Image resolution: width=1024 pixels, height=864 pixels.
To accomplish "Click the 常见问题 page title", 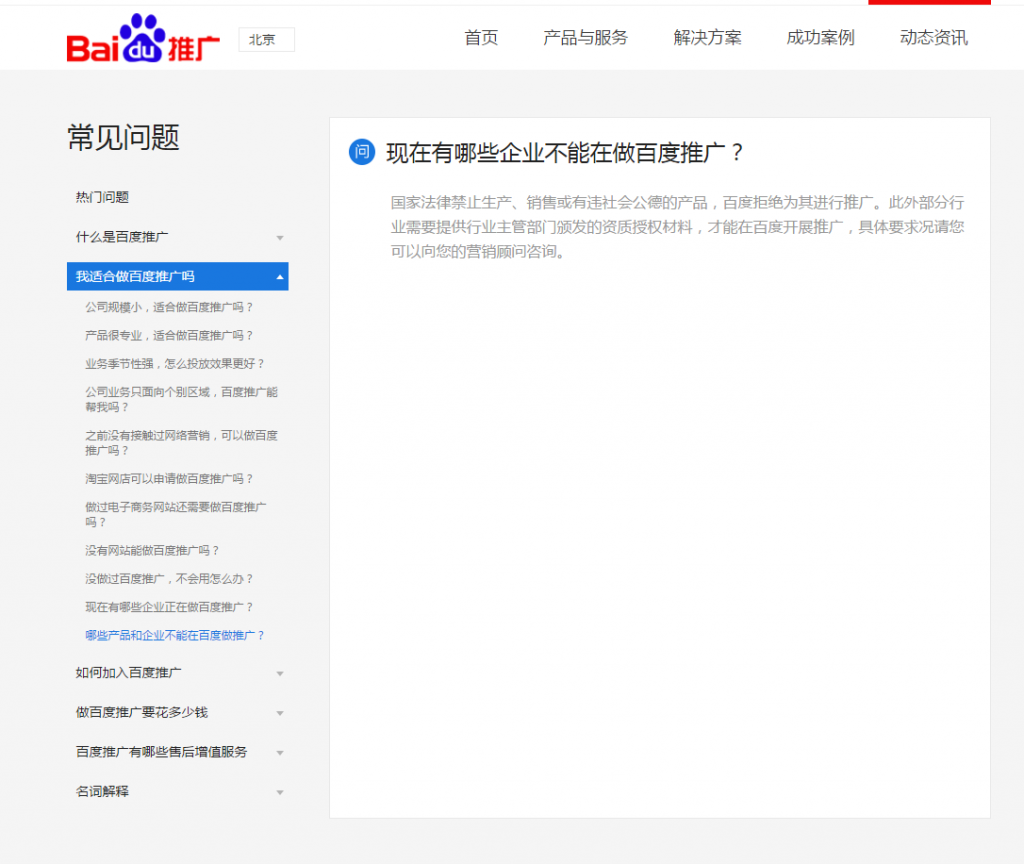I will 123,138.
